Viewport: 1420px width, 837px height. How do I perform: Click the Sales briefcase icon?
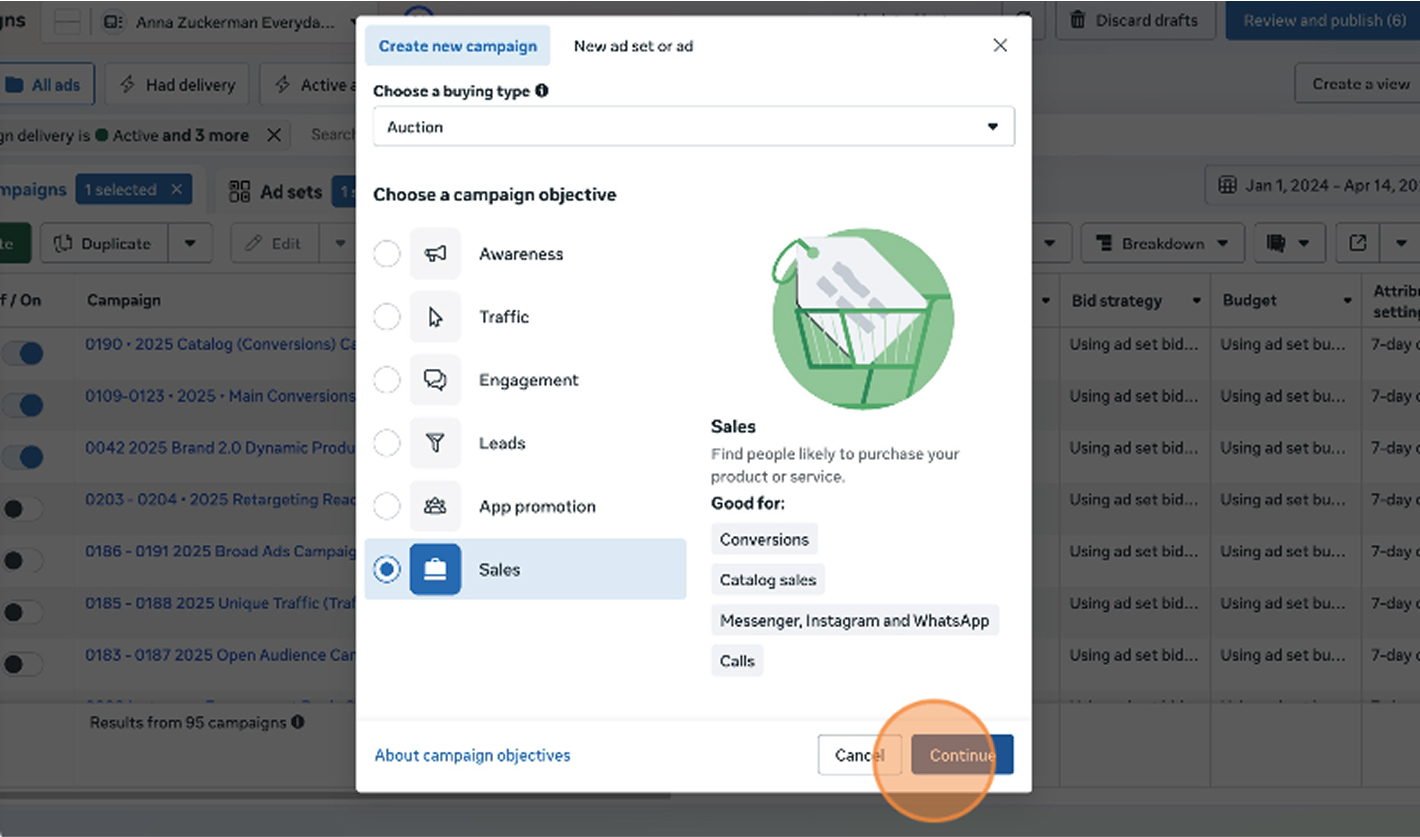pos(435,569)
